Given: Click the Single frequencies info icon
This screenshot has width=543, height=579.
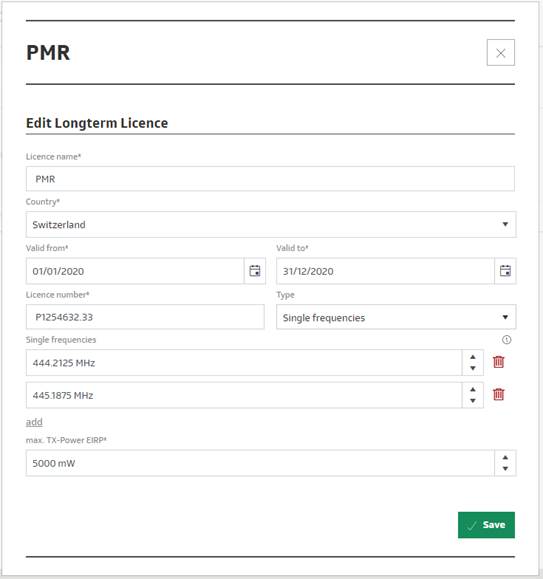Looking at the screenshot, I should tap(506, 340).
